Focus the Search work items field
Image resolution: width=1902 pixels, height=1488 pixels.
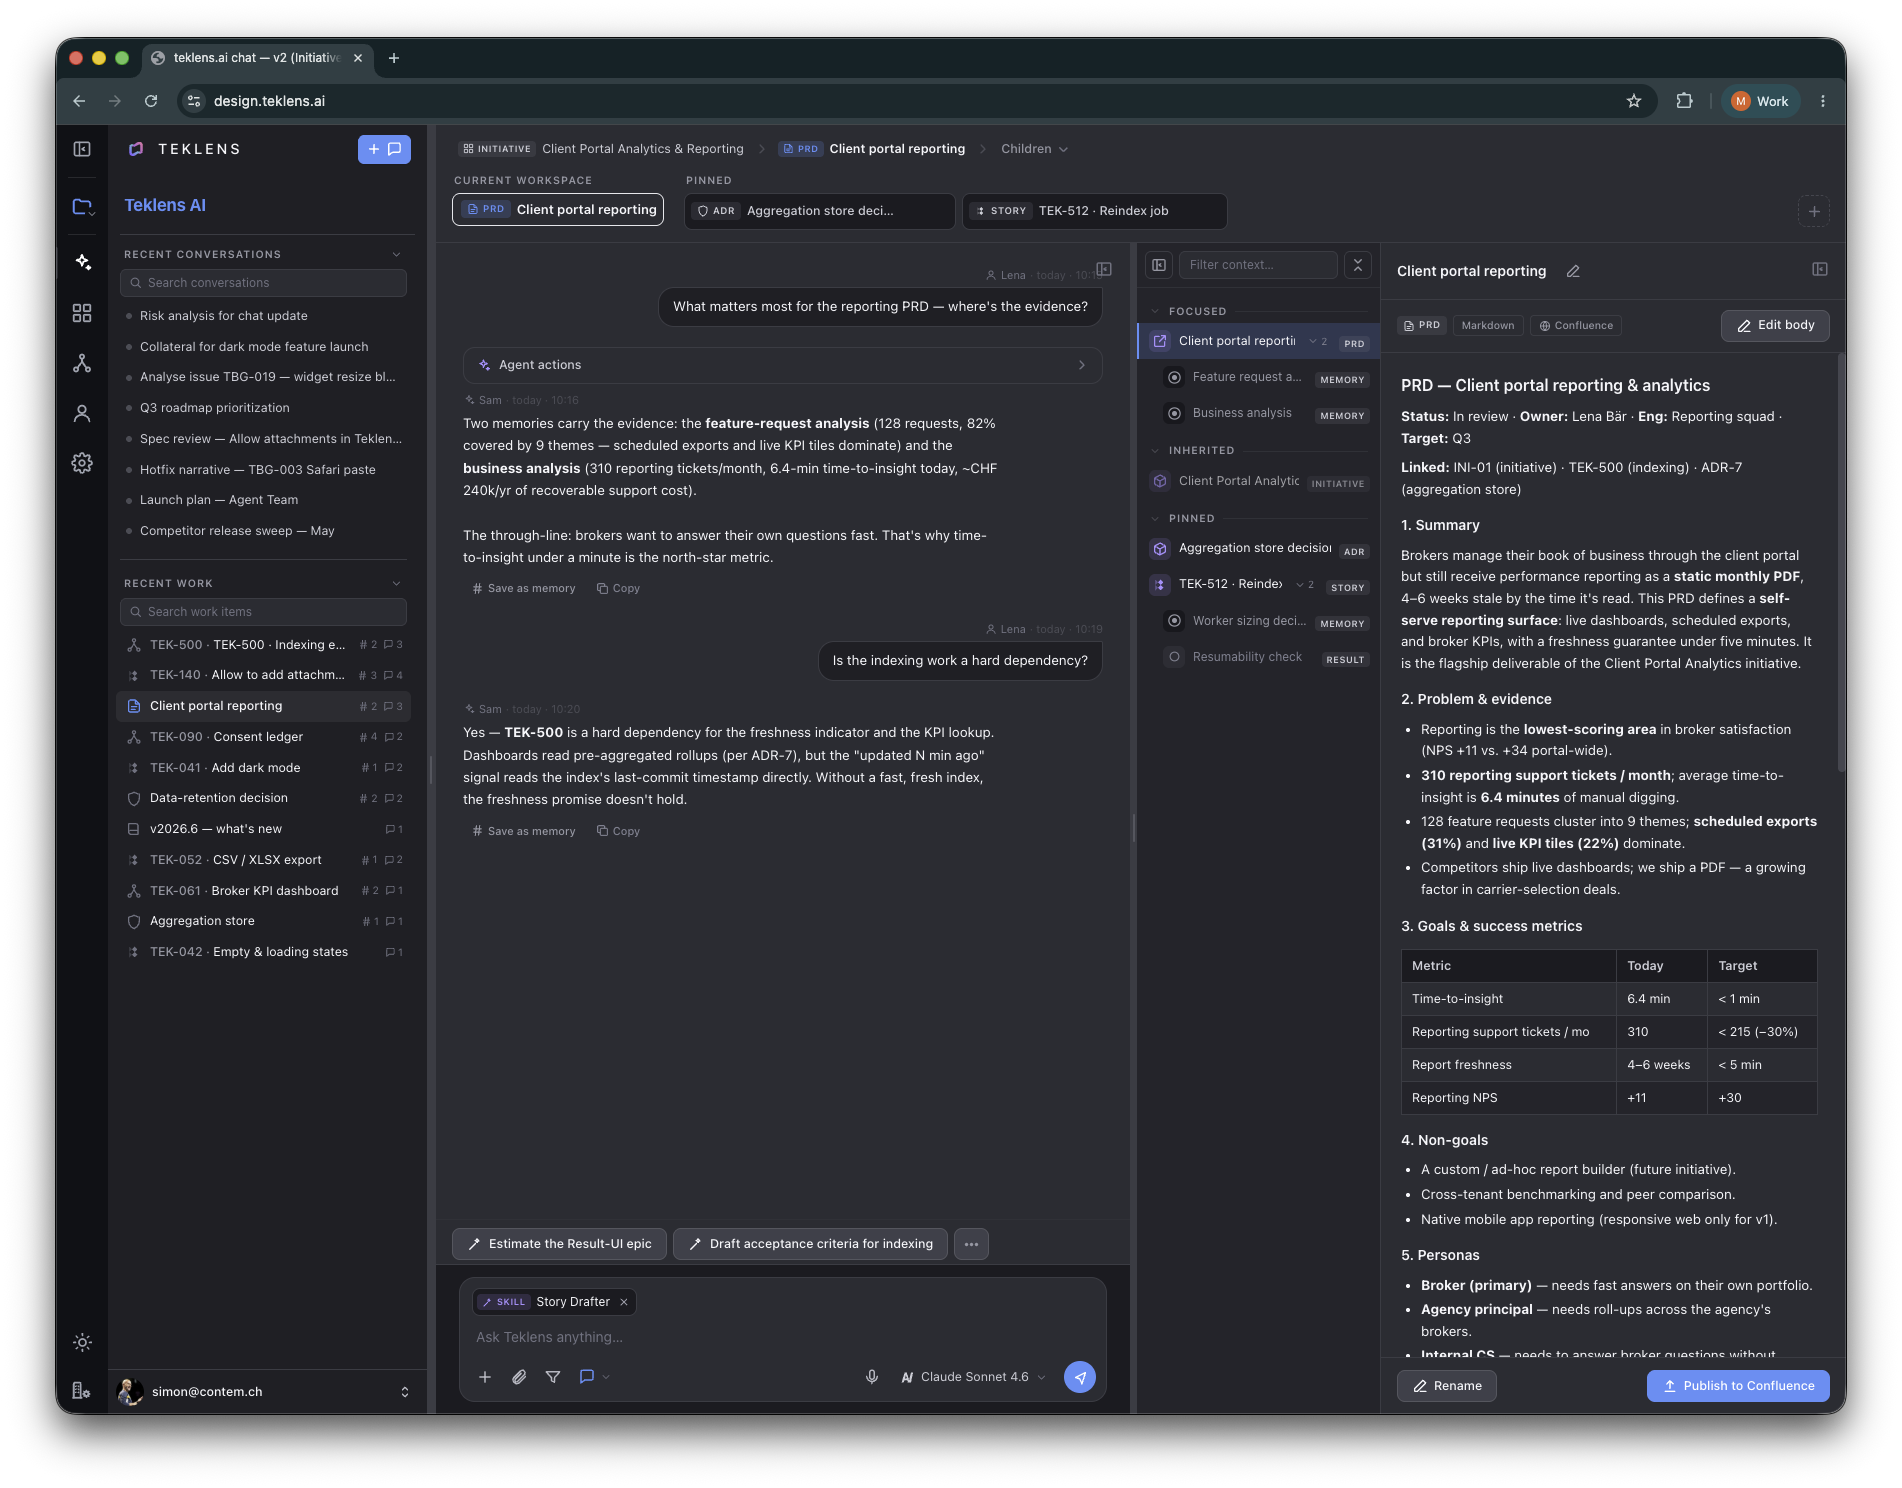(263, 612)
